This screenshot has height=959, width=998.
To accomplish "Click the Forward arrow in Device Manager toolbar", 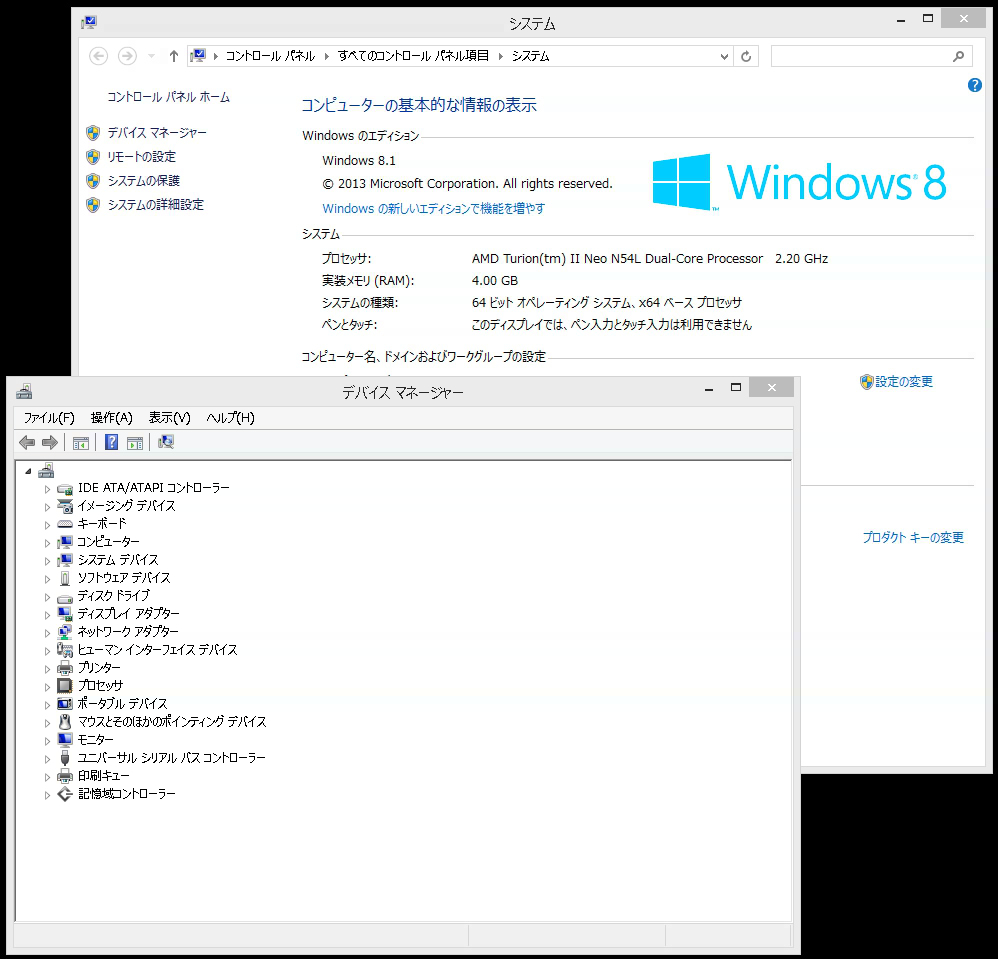I will (x=50, y=442).
